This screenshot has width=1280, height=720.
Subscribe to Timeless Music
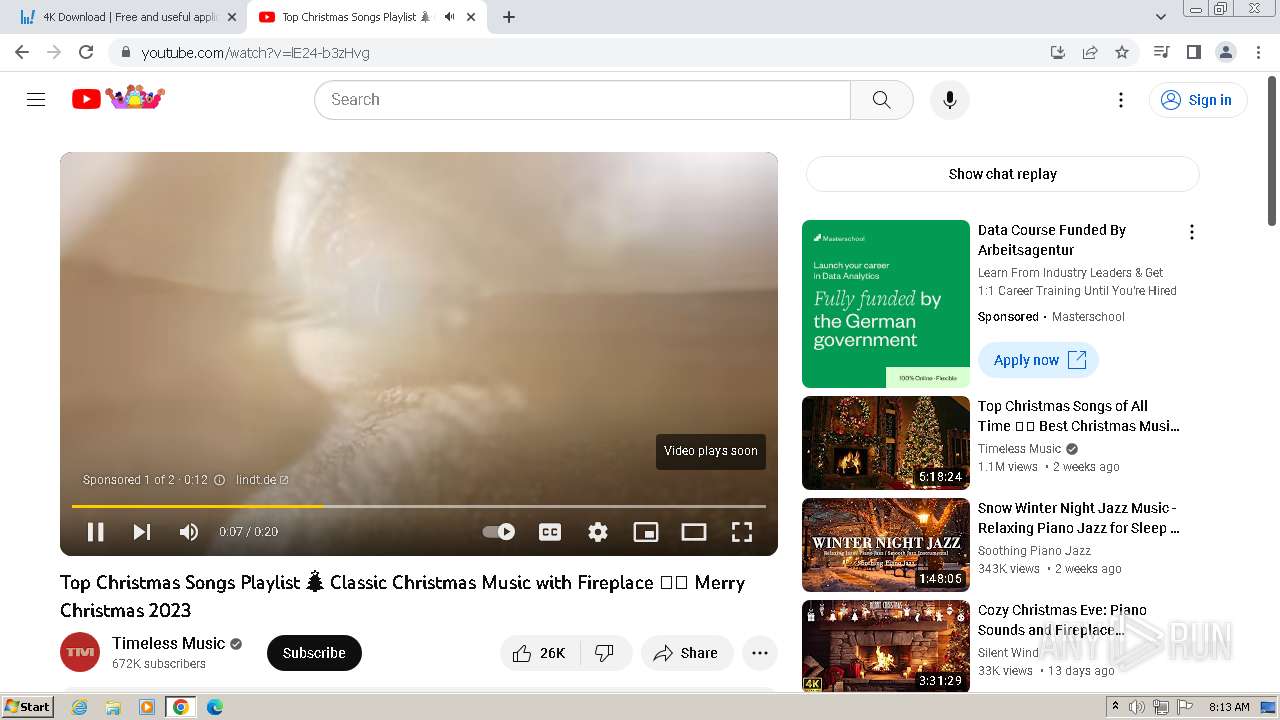[x=314, y=653]
